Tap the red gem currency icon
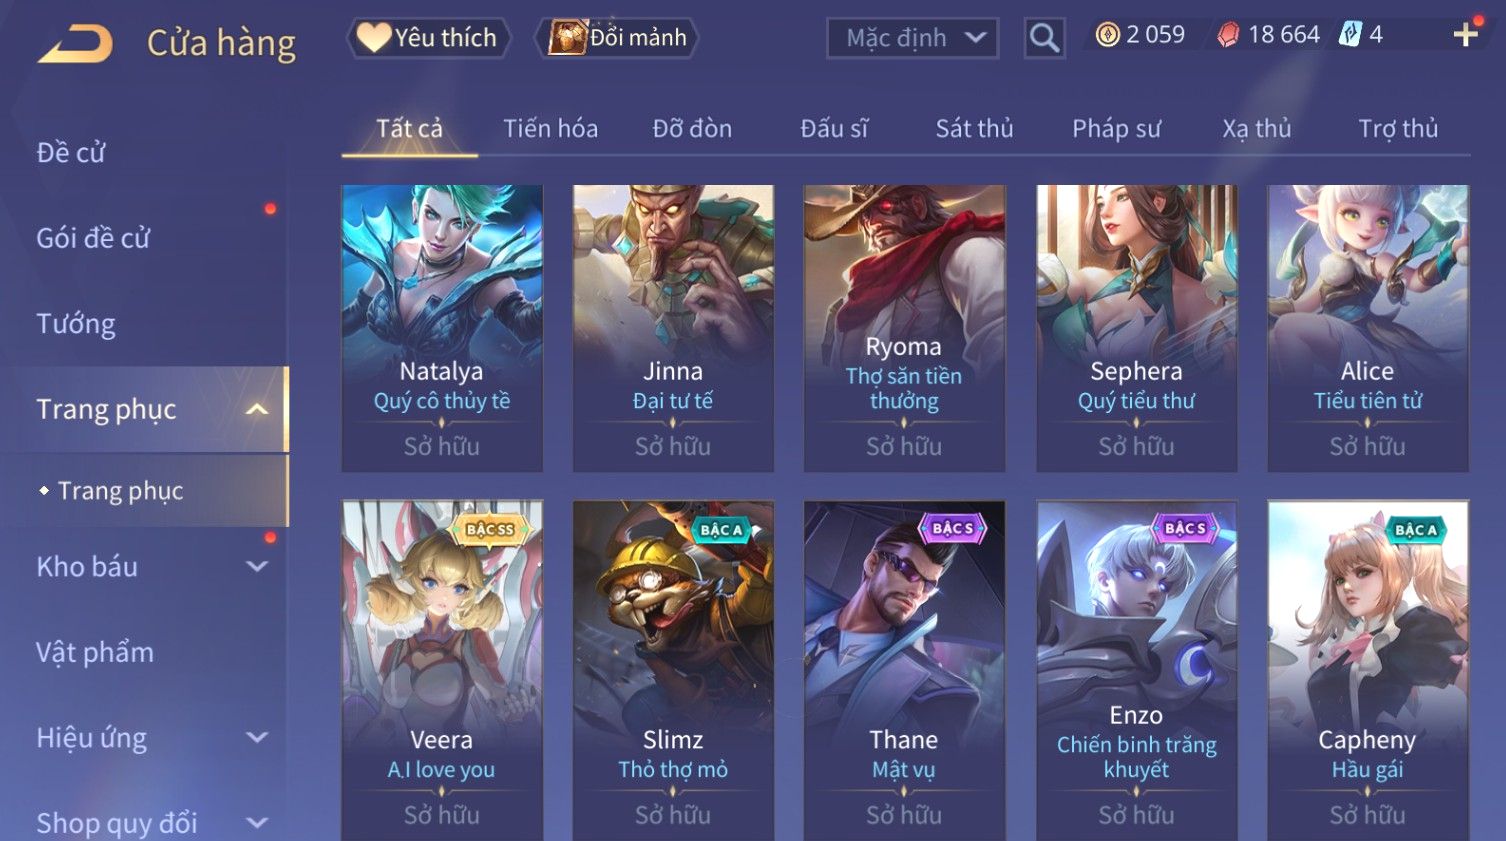This screenshot has height=841, width=1506. pyautogui.click(x=1228, y=35)
